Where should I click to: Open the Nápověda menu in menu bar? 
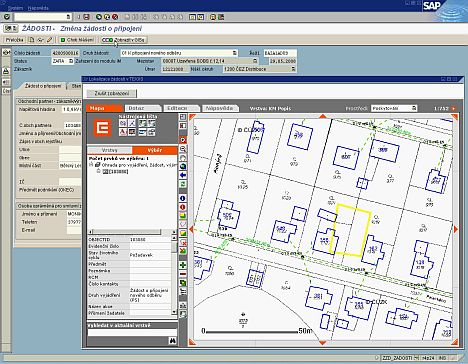(x=38, y=8)
